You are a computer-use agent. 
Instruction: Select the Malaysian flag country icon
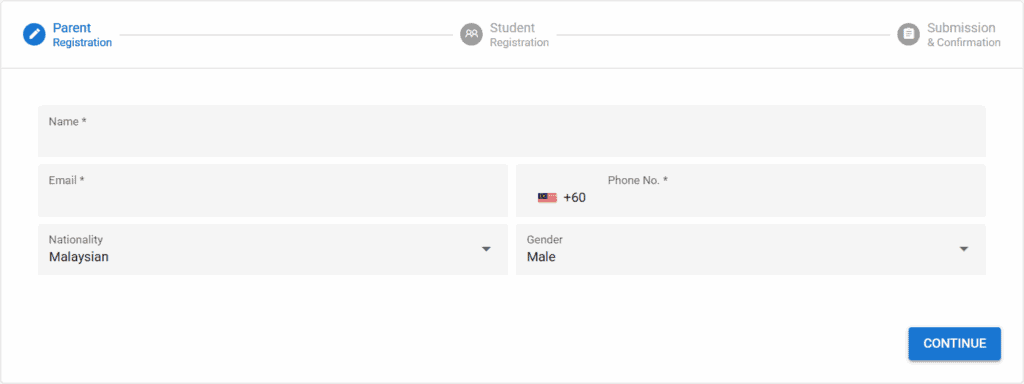[x=547, y=197]
